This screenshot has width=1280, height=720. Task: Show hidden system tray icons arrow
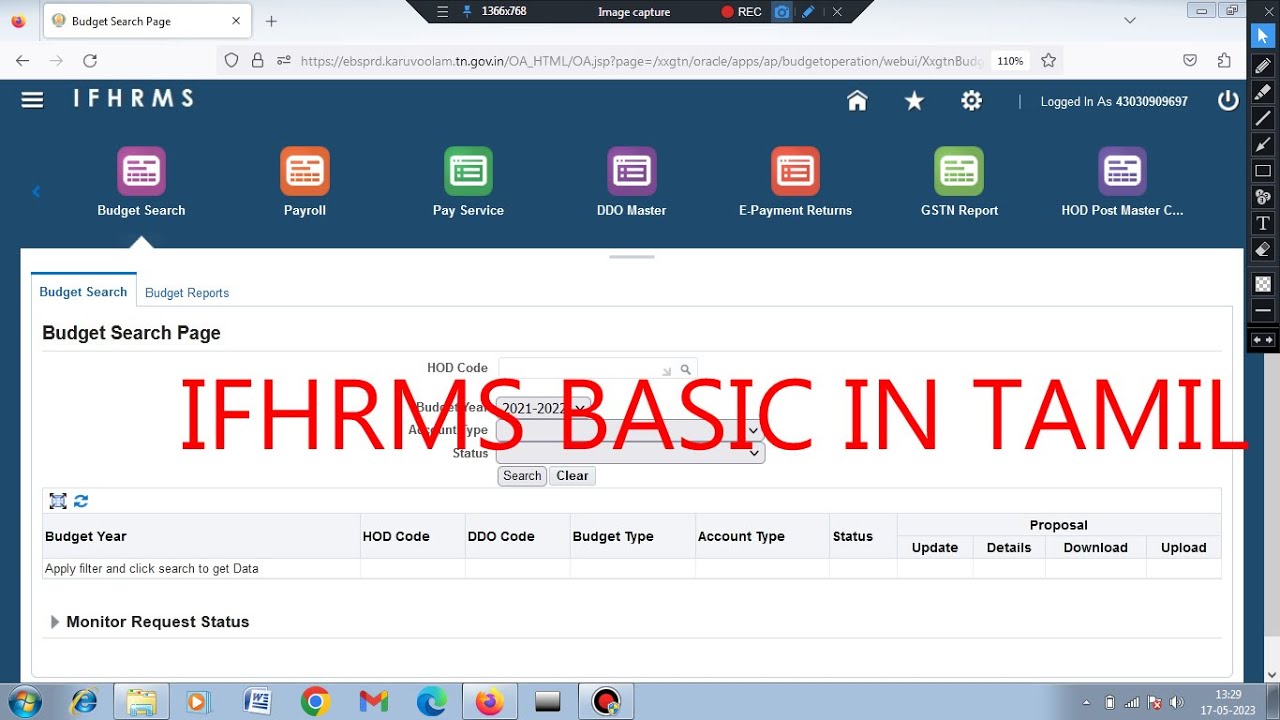pos(1087,702)
